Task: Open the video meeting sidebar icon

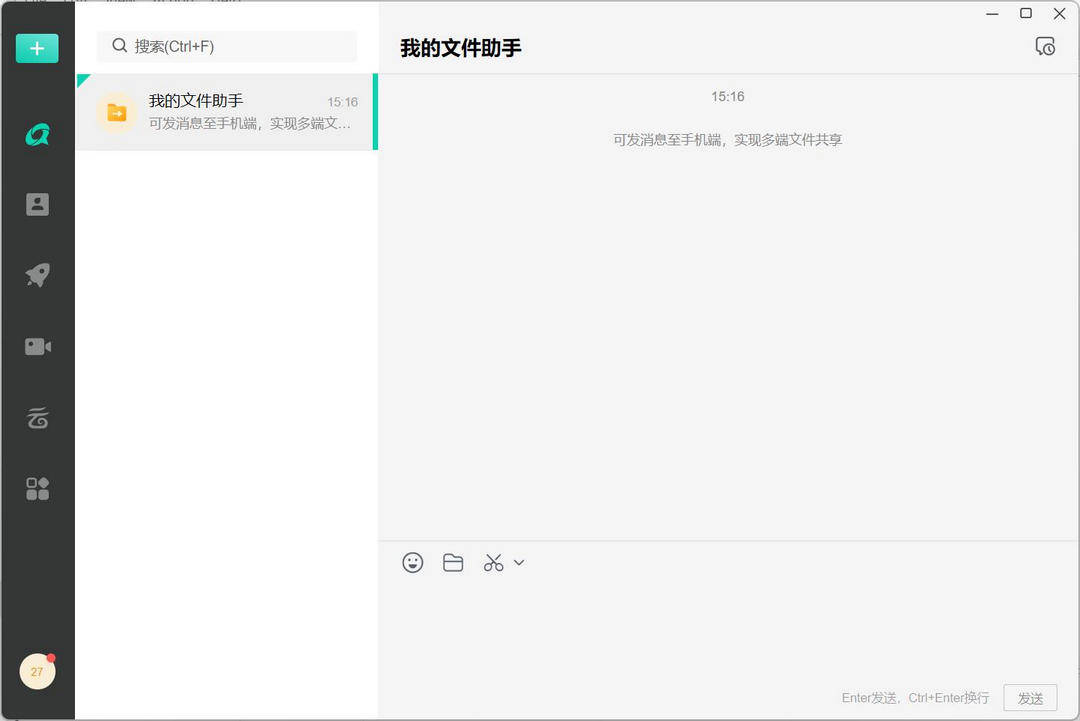Action: [x=37, y=346]
